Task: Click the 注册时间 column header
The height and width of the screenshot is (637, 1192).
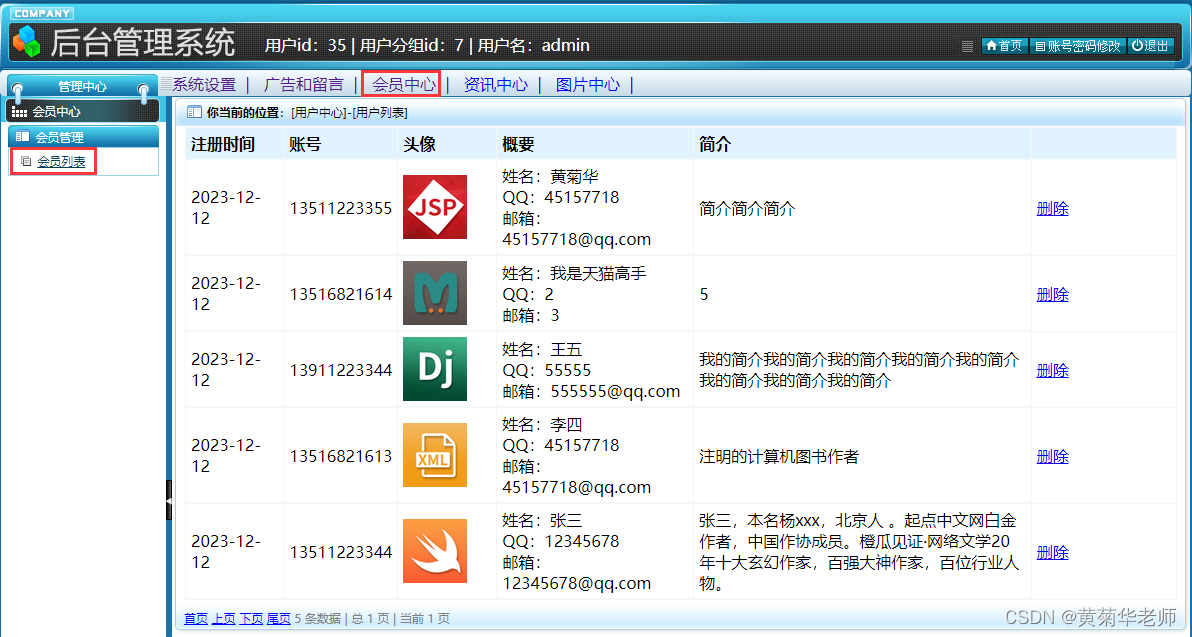Action: coord(223,144)
